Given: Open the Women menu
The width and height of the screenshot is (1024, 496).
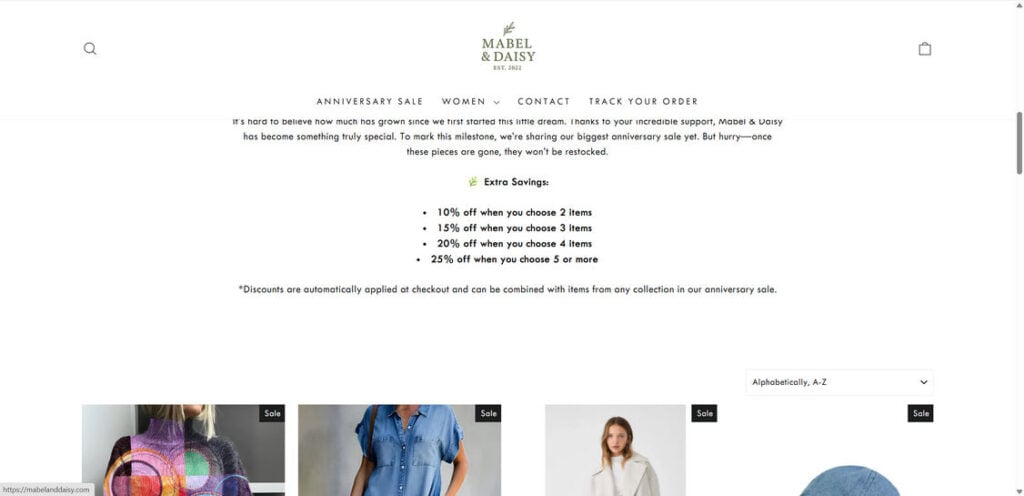Looking at the screenshot, I should coord(464,101).
